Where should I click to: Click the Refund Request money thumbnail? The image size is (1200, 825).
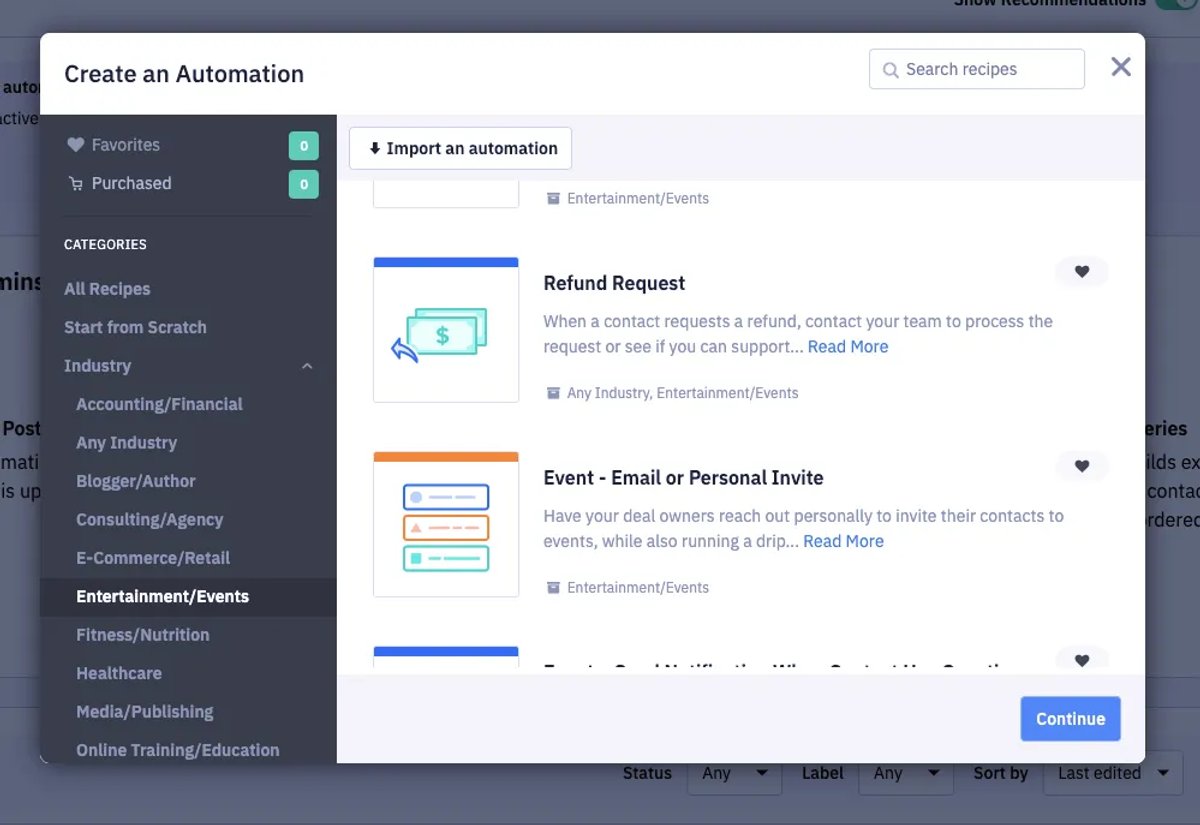446,330
